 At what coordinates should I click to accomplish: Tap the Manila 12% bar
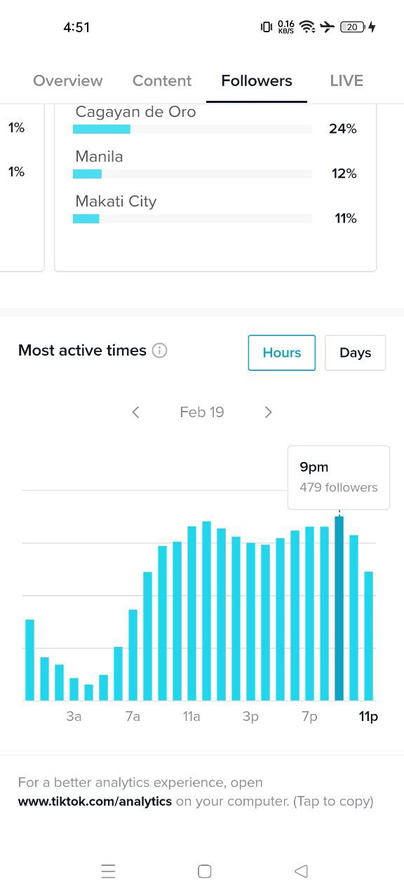[x=192, y=174]
